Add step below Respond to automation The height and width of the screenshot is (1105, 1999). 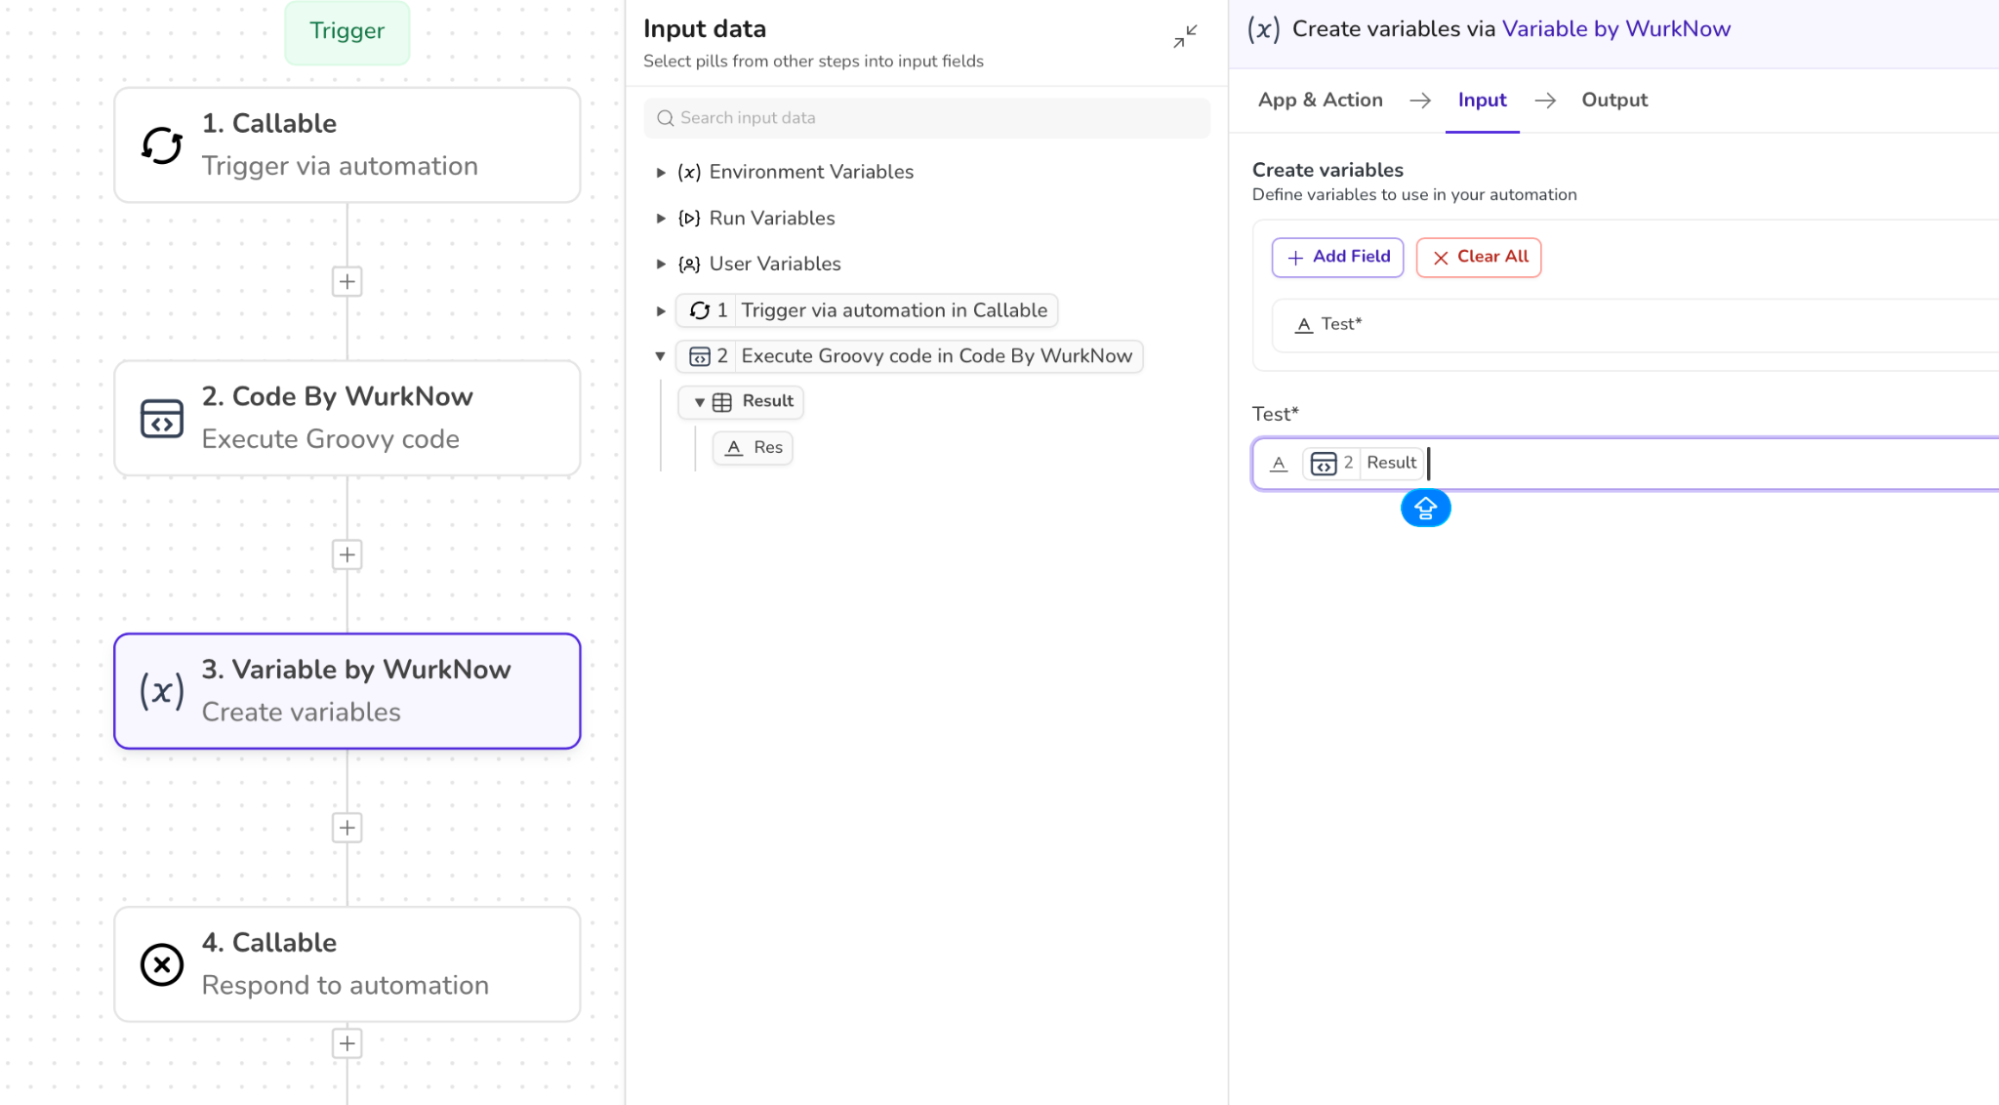[347, 1044]
